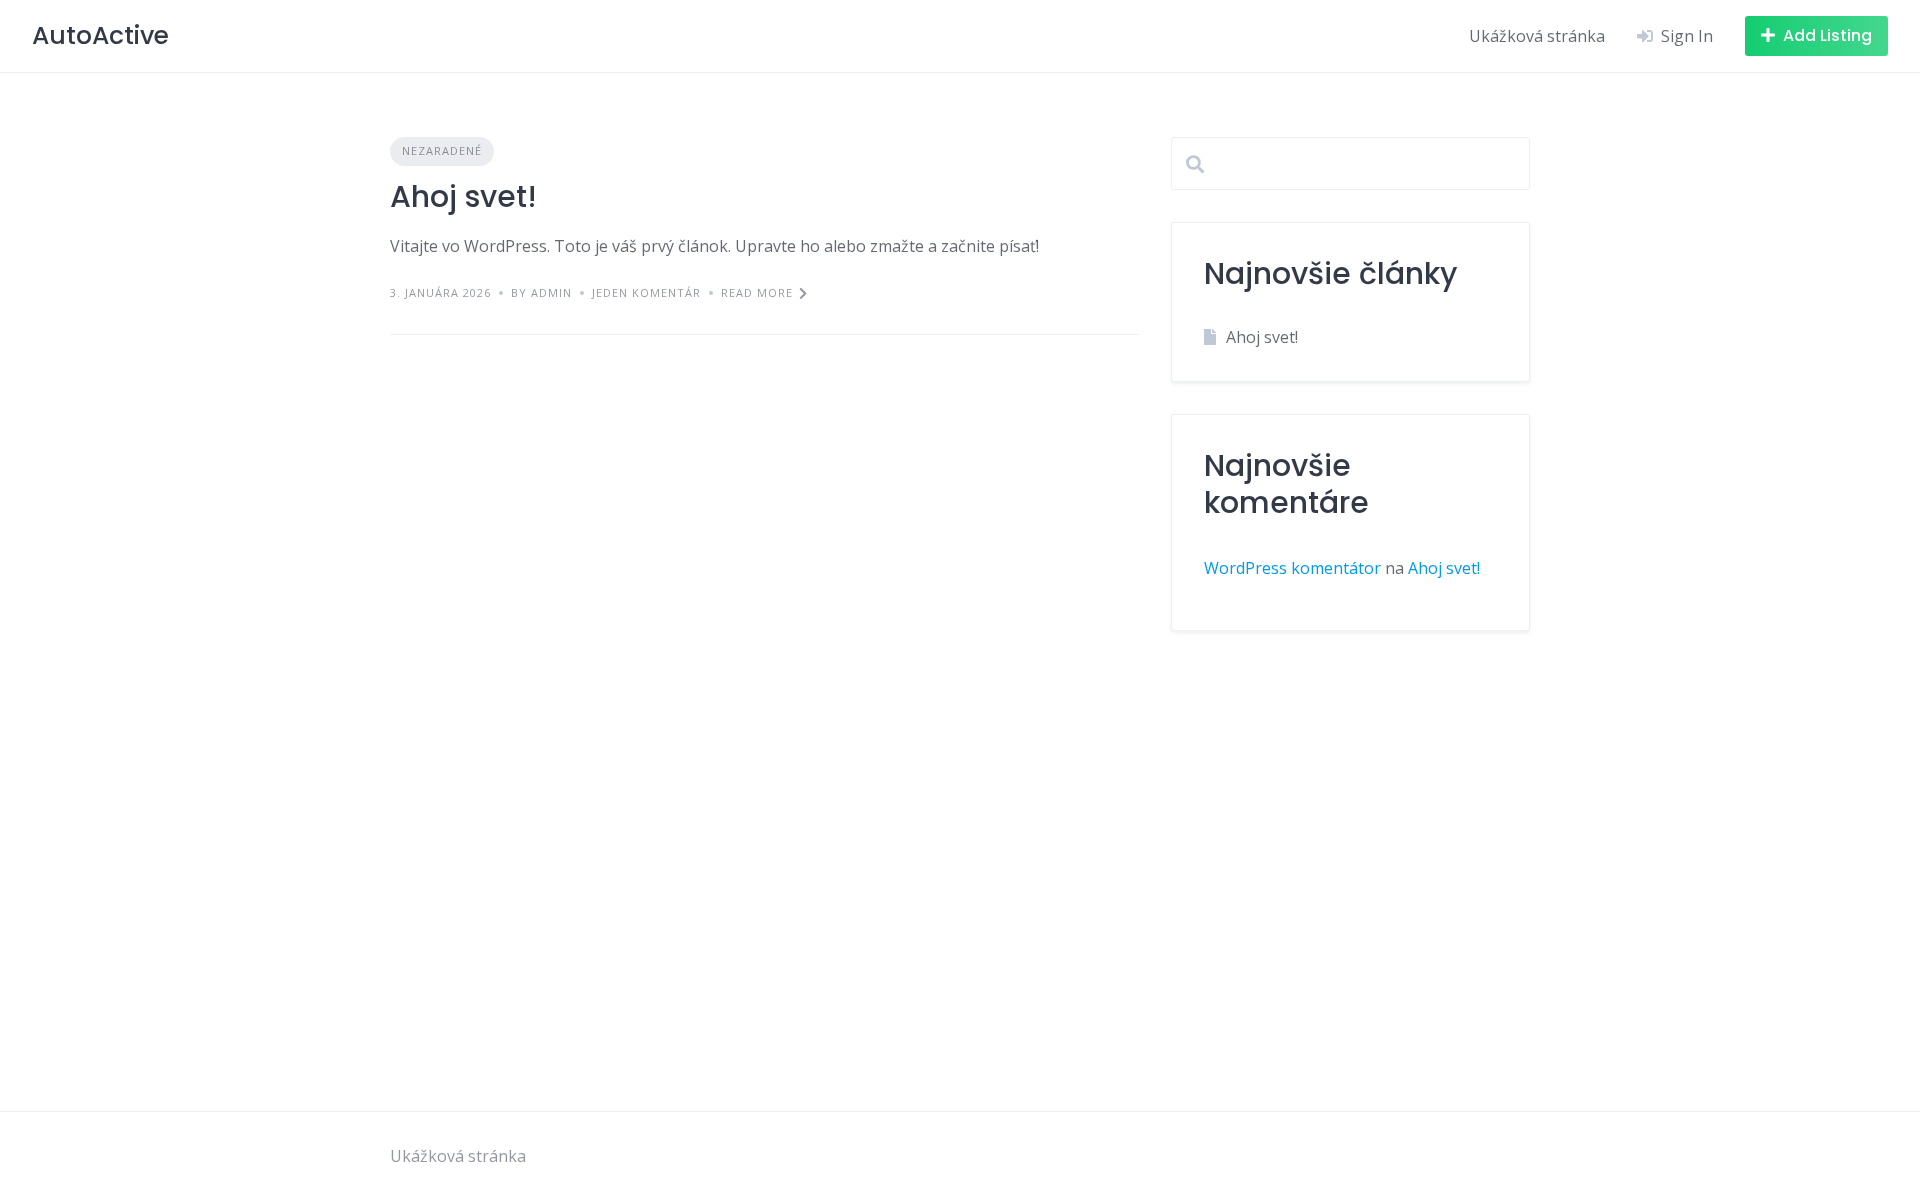The width and height of the screenshot is (1920, 1200).
Task: Click the 3. JANUÁRA 2026 date link
Action: [441, 293]
